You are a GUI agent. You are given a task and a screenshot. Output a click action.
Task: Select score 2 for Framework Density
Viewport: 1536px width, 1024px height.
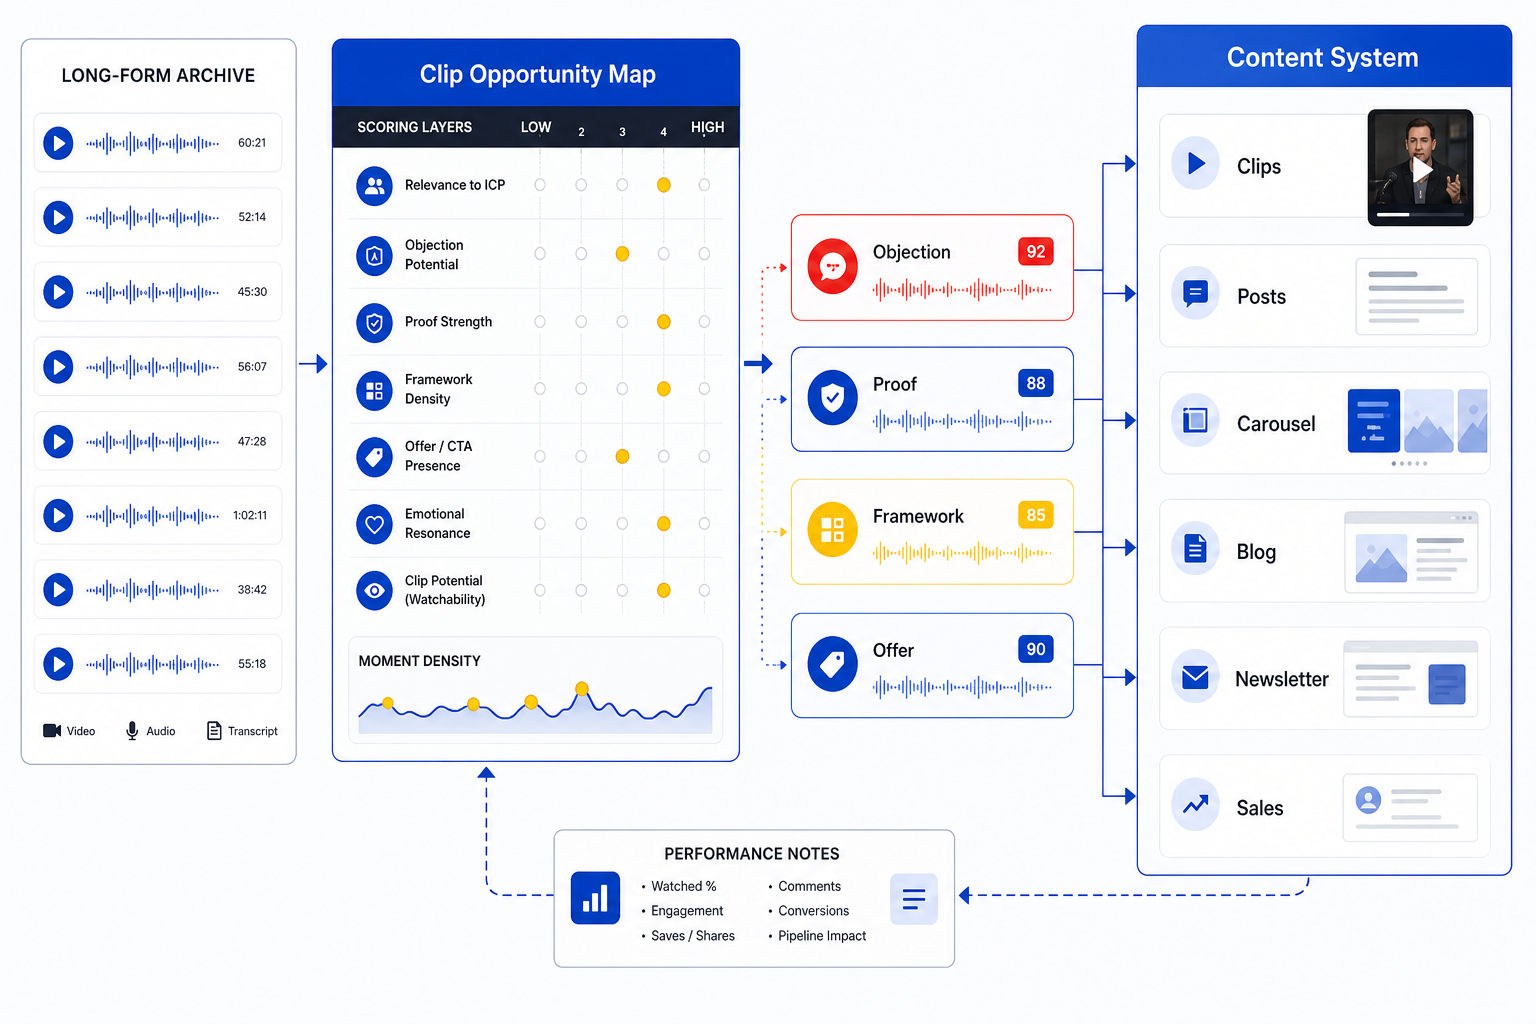click(x=581, y=389)
